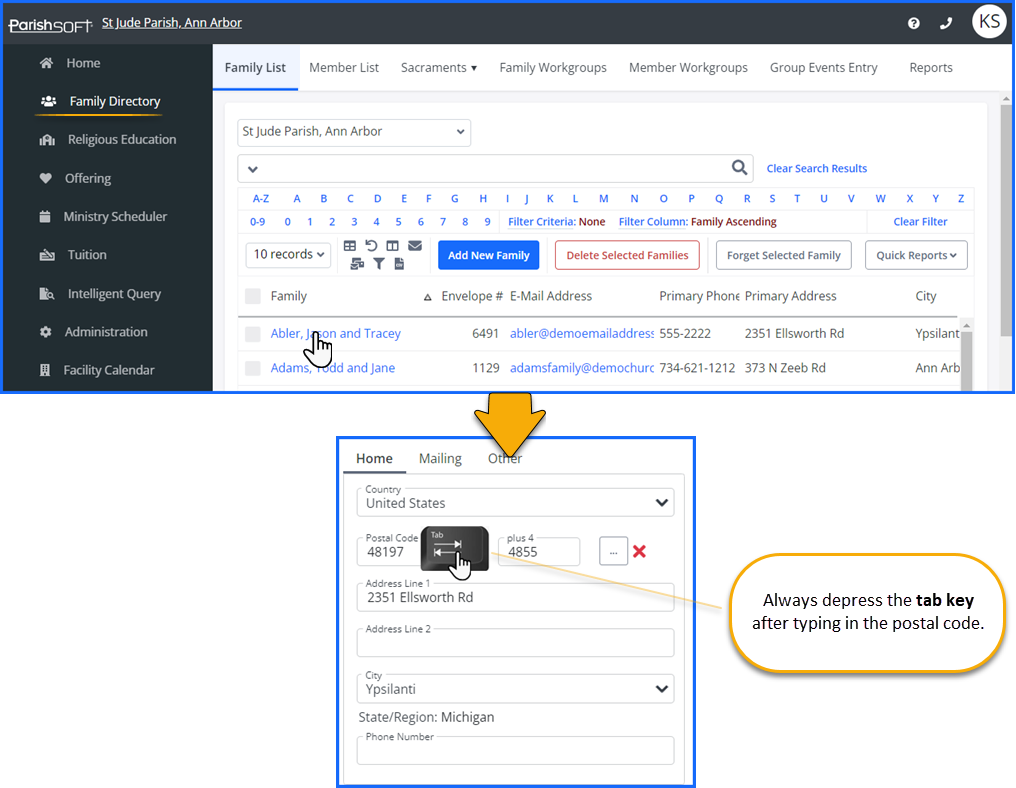This screenshot has height=788, width=1016.
Task: Click the Postal Code input field
Action: pos(389,551)
